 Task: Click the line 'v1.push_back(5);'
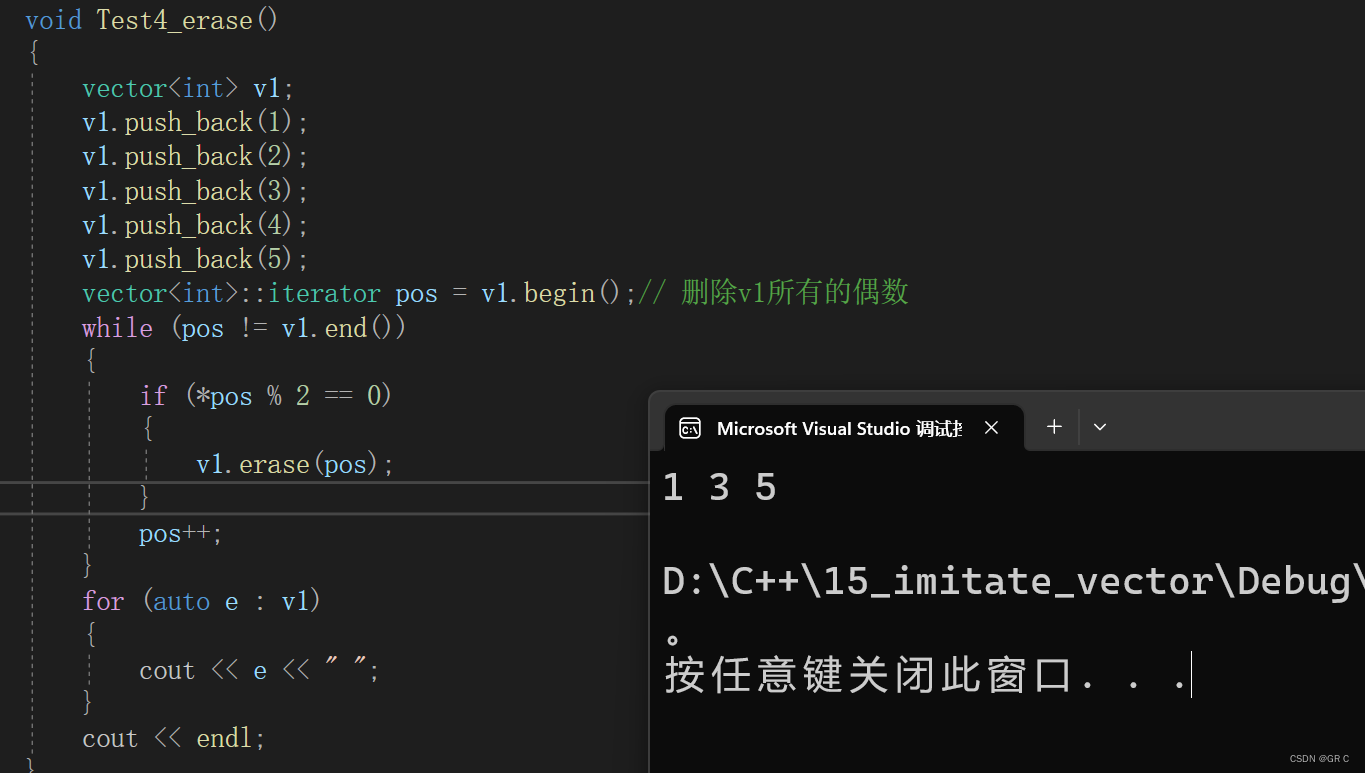point(196,259)
